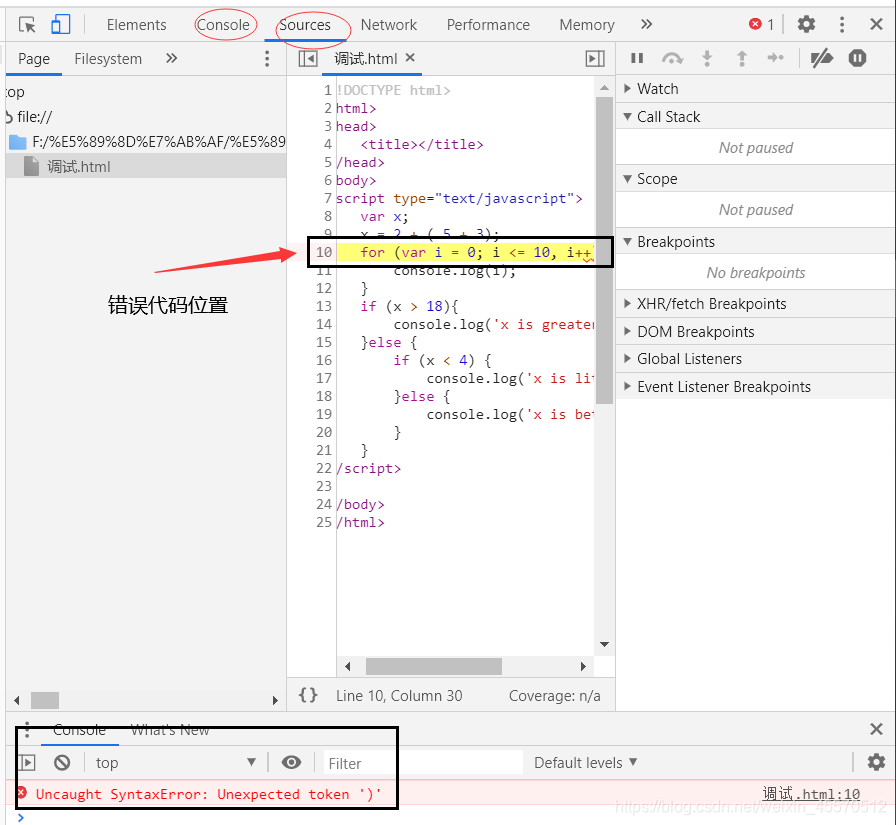Step over next function call
This screenshot has height=825, width=896.
tap(672, 58)
